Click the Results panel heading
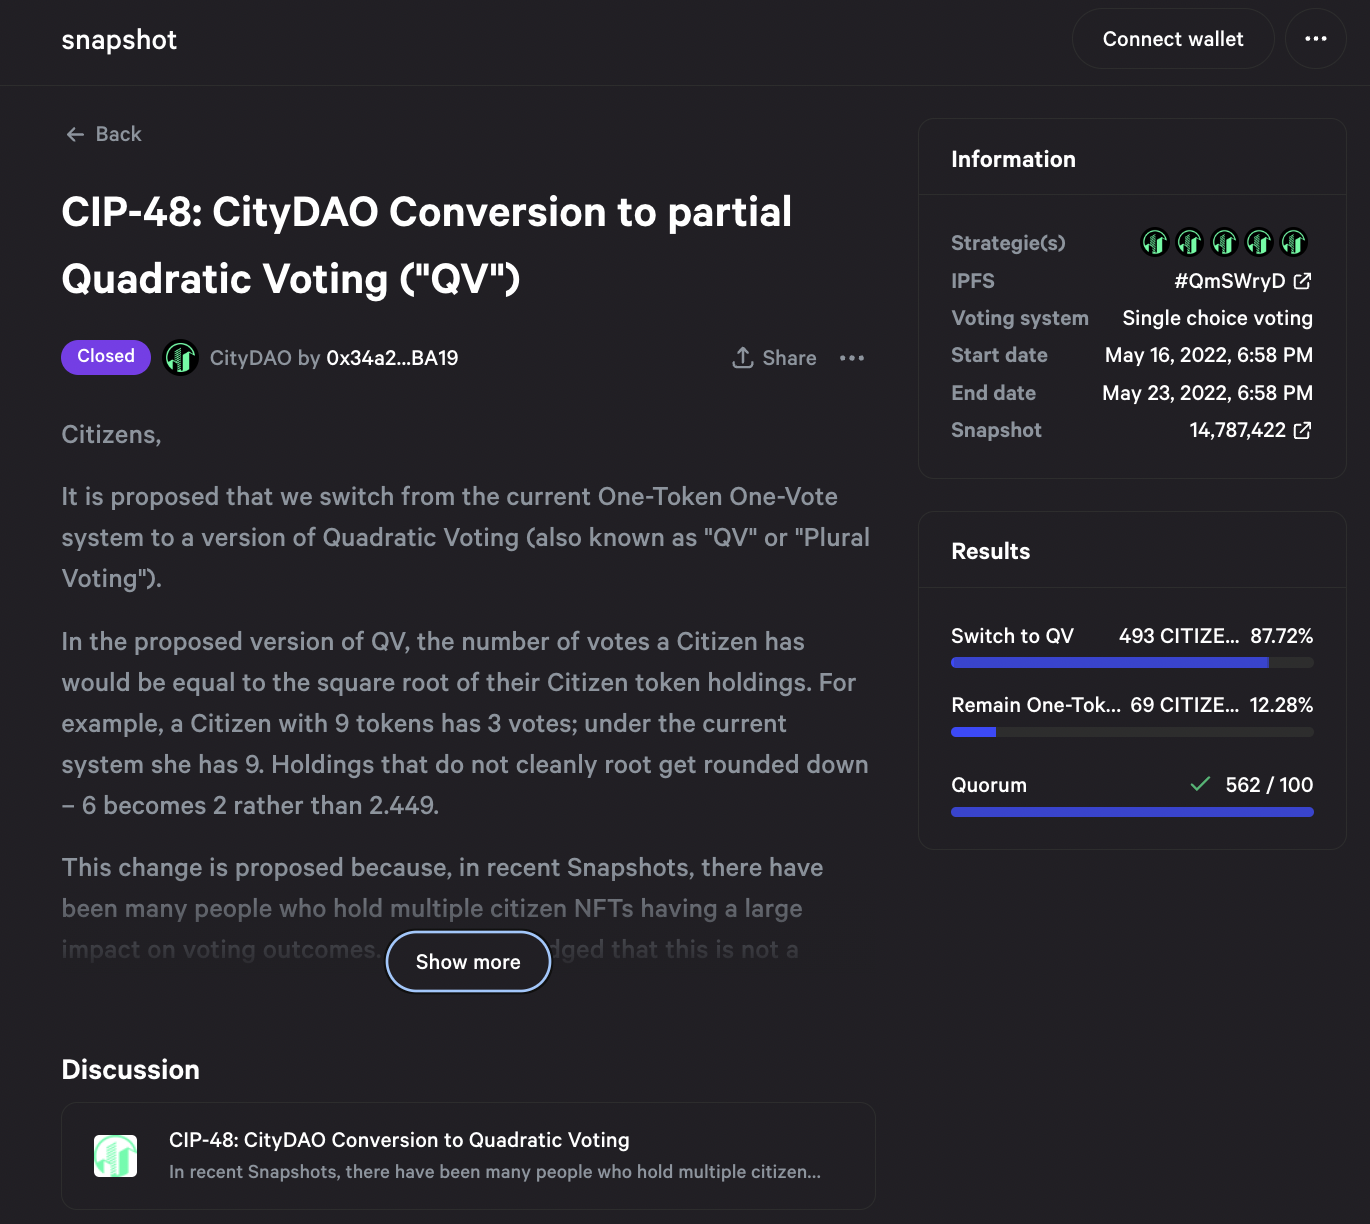 click(x=990, y=551)
